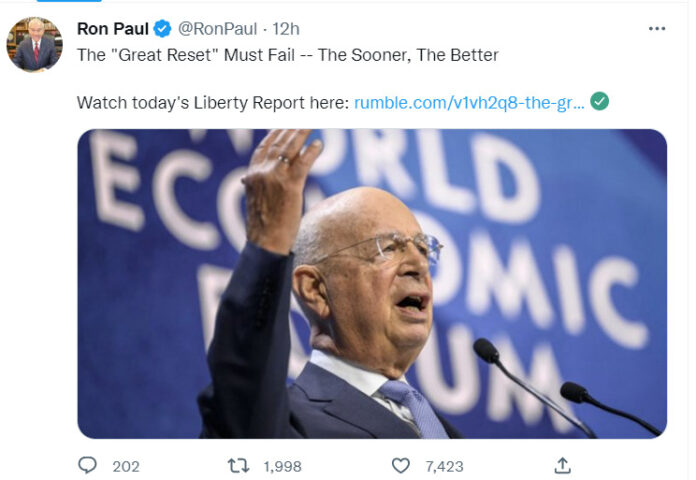
Task: Click the 1,998 retweets count
Action: tap(282, 466)
